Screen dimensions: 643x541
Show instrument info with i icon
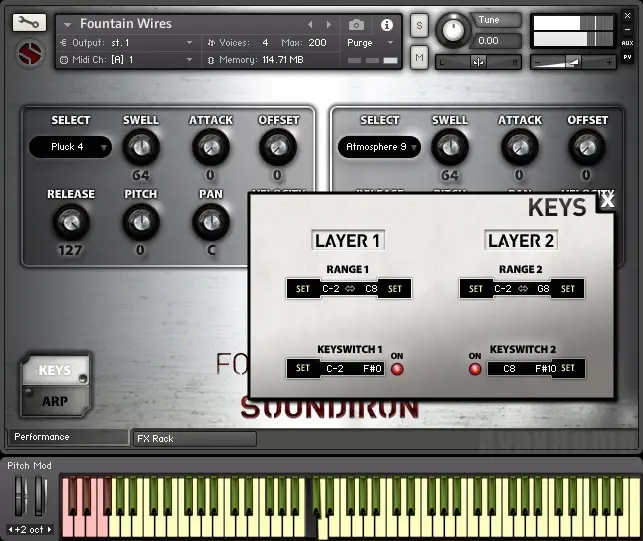point(386,25)
